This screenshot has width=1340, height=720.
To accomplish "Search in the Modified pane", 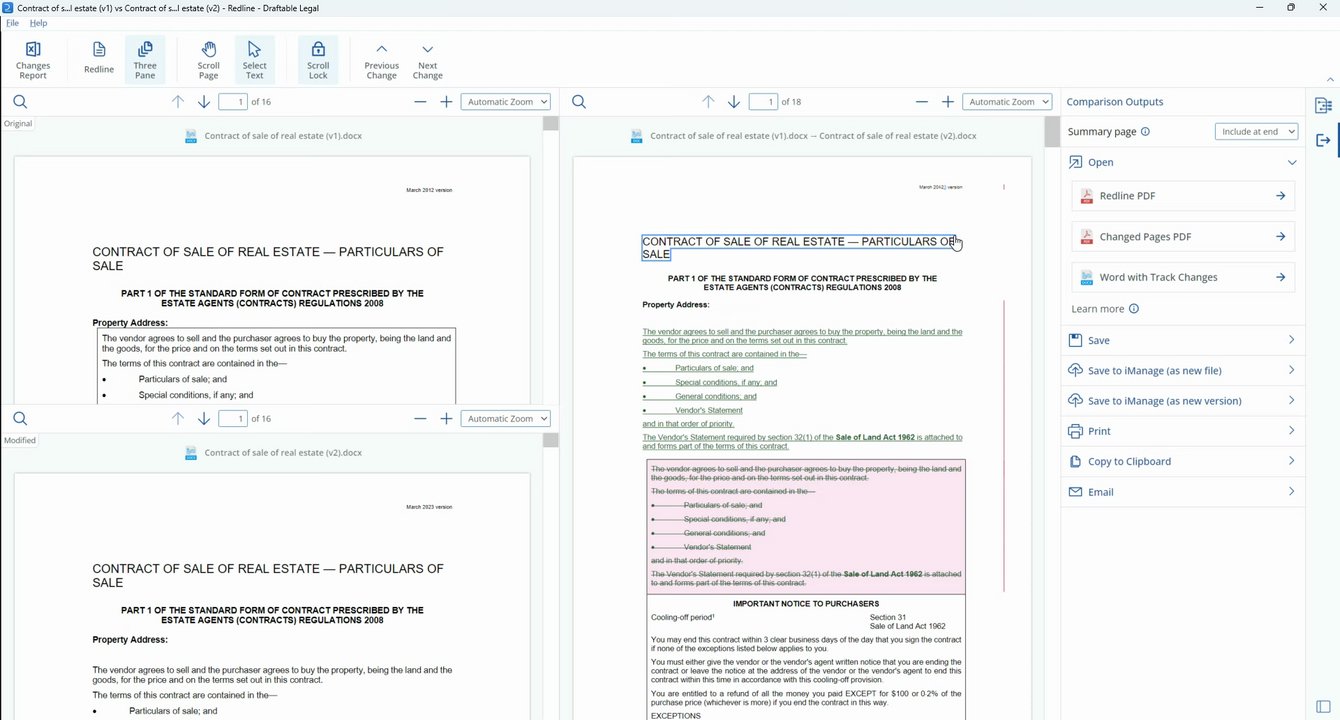I will pos(20,419).
